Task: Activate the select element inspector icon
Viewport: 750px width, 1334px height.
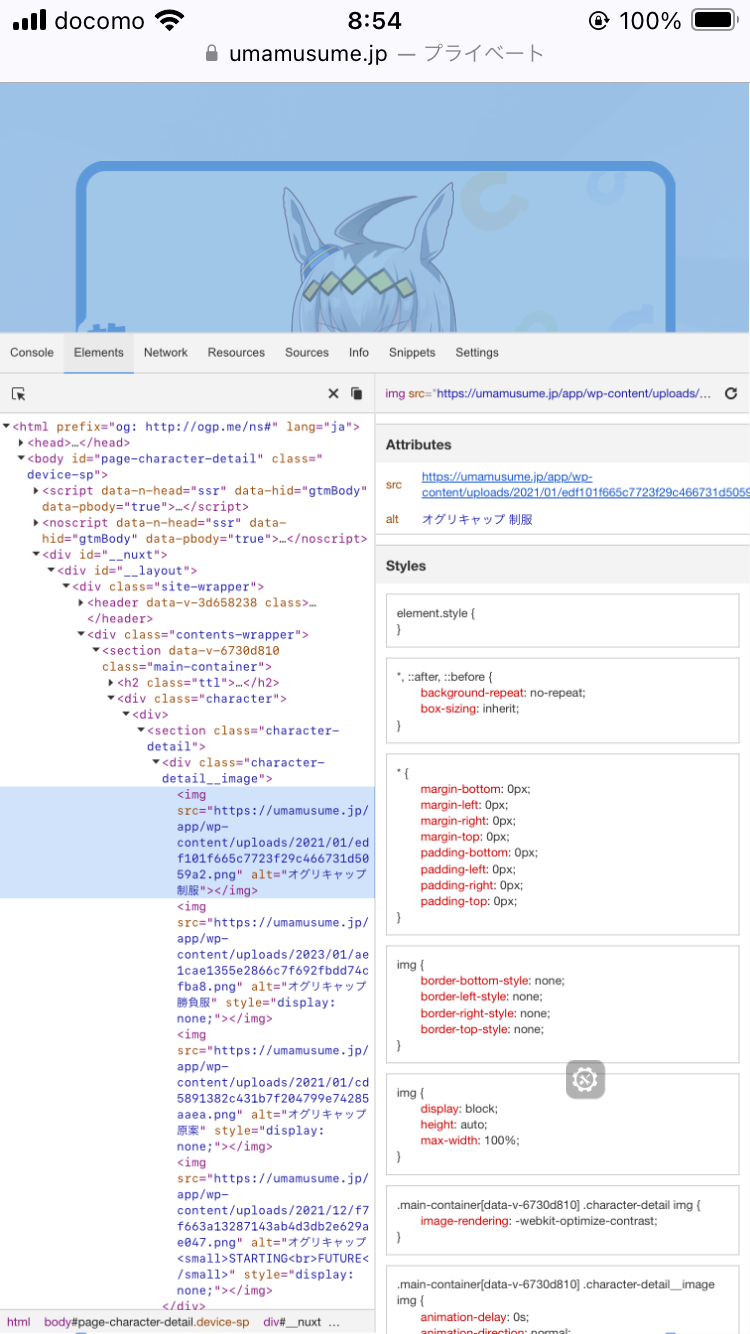Action: pyautogui.click(x=19, y=394)
